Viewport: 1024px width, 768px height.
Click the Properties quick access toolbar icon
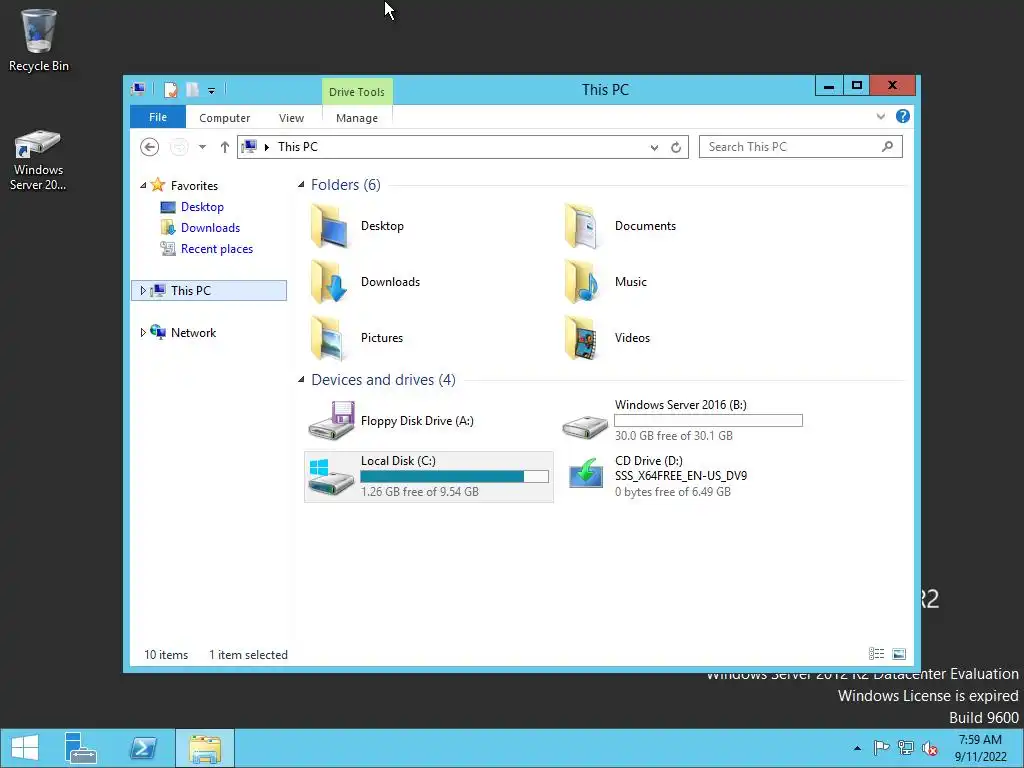(x=170, y=89)
